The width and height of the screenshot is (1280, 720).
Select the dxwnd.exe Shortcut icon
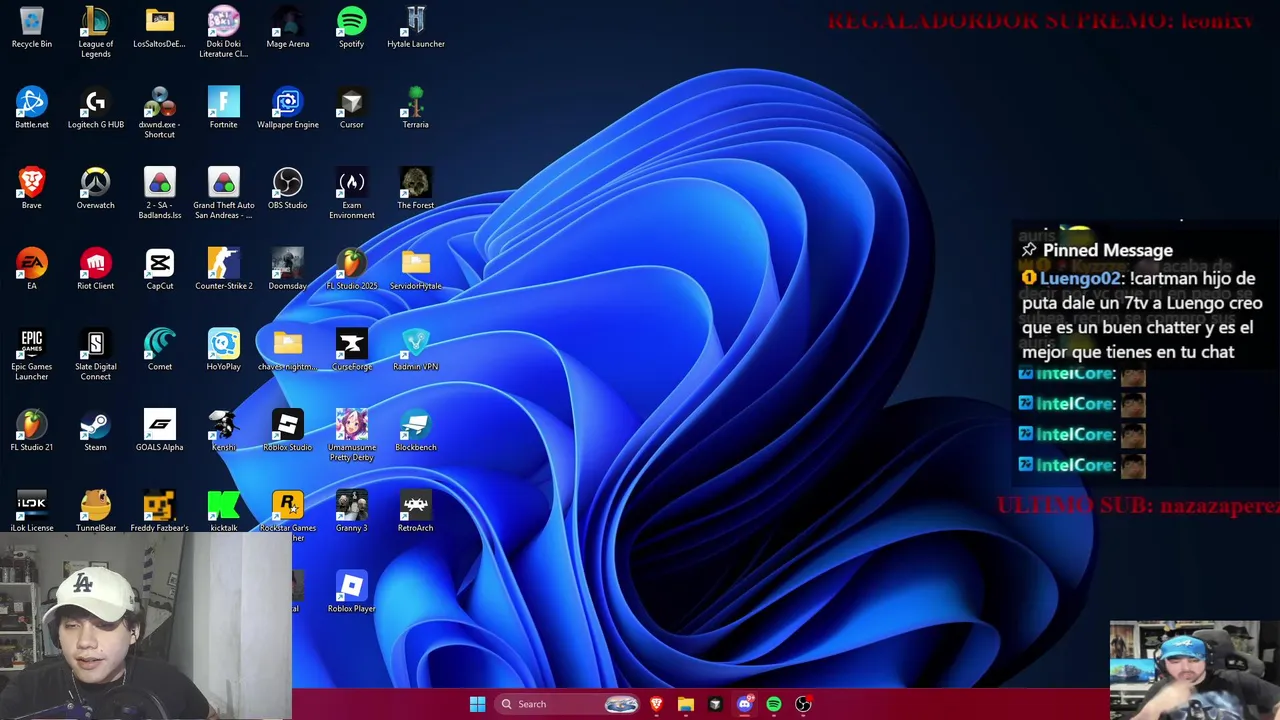point(160,113)
